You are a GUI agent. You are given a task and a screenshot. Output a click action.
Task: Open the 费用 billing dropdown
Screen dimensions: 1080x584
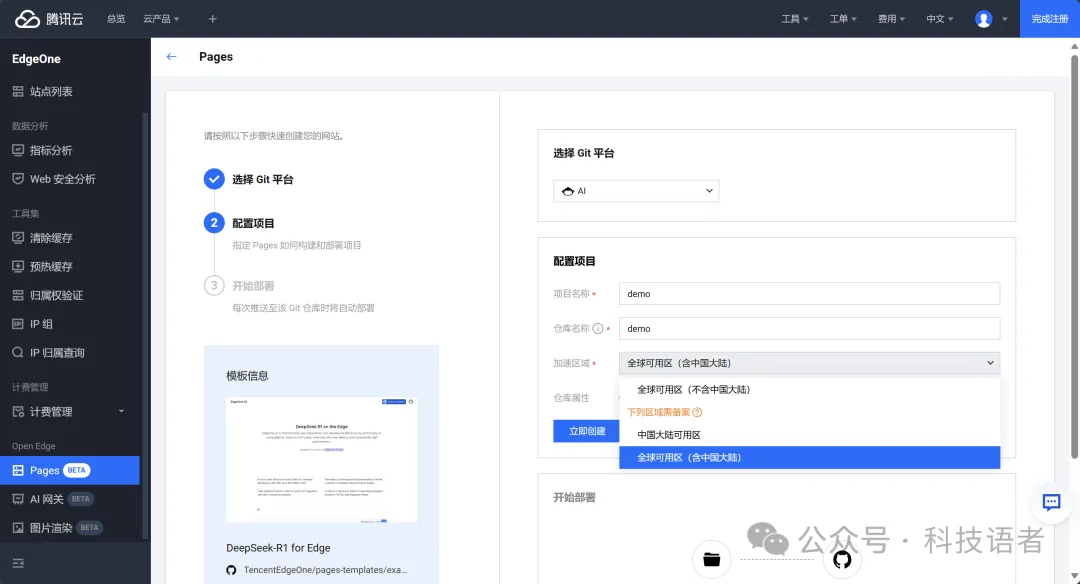click(x=891, y=19)
